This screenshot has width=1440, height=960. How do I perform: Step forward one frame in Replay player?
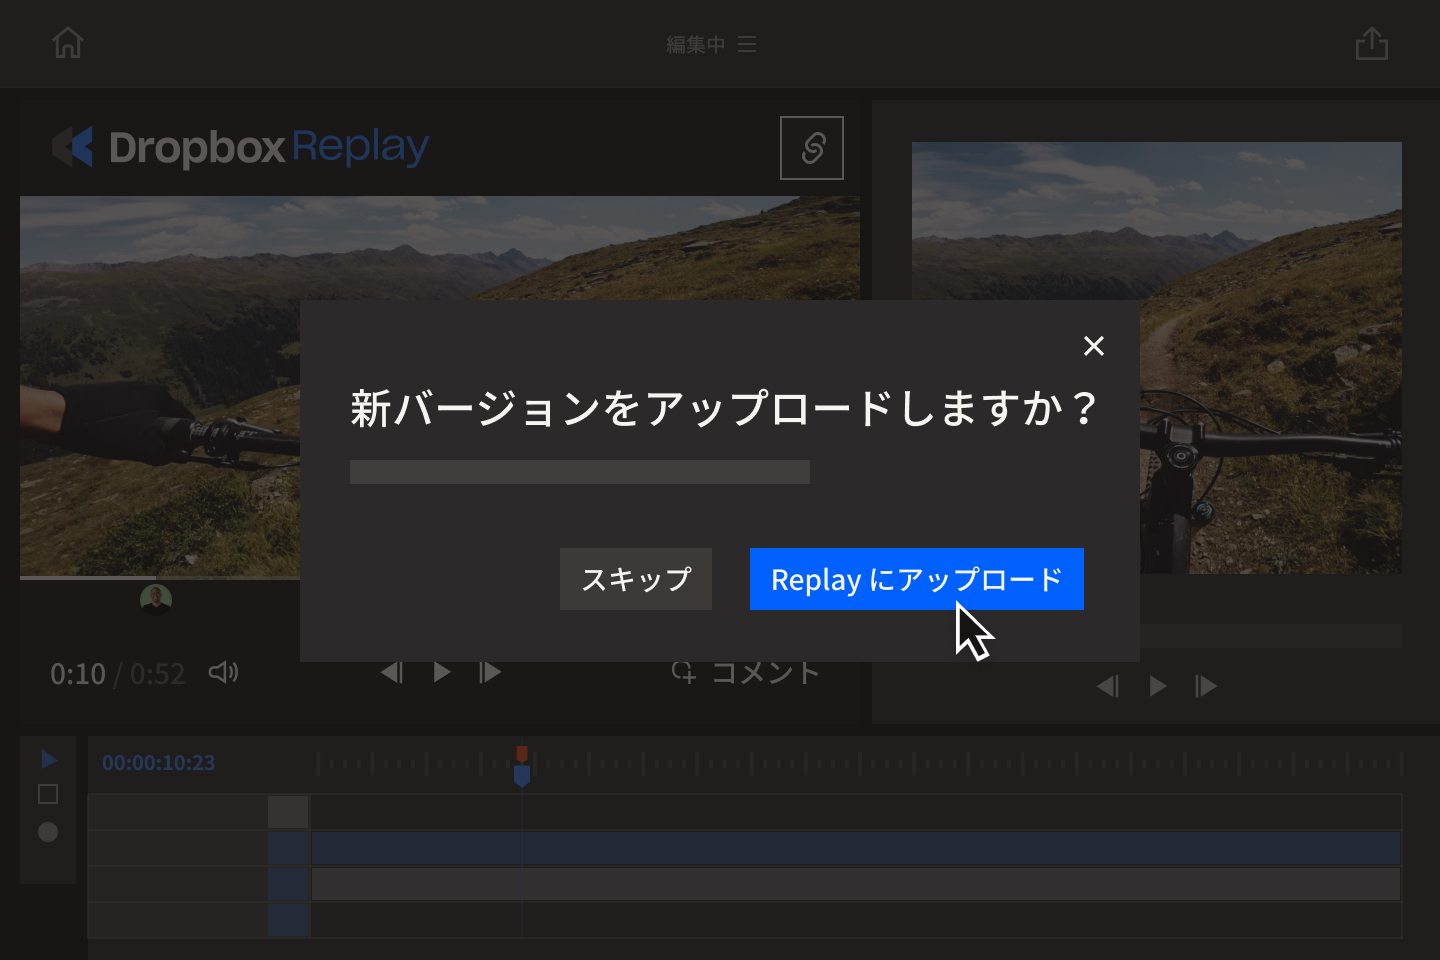(490, 672)
